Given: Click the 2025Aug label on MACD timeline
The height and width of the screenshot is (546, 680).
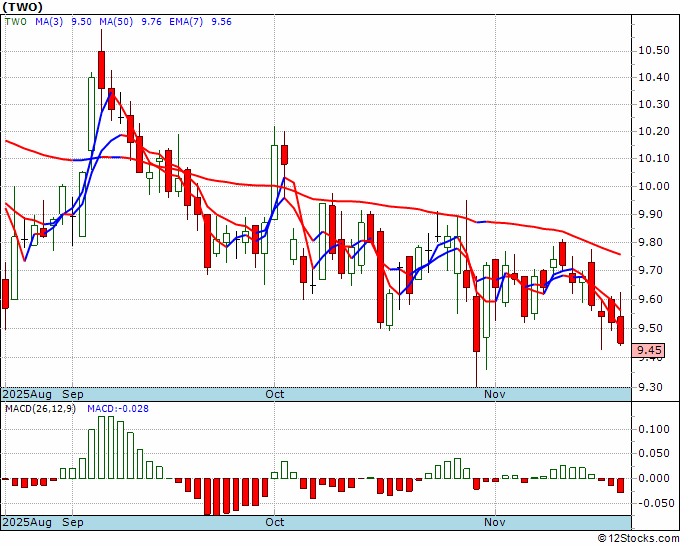Looking at the screenshot, I should pos(27,522).
